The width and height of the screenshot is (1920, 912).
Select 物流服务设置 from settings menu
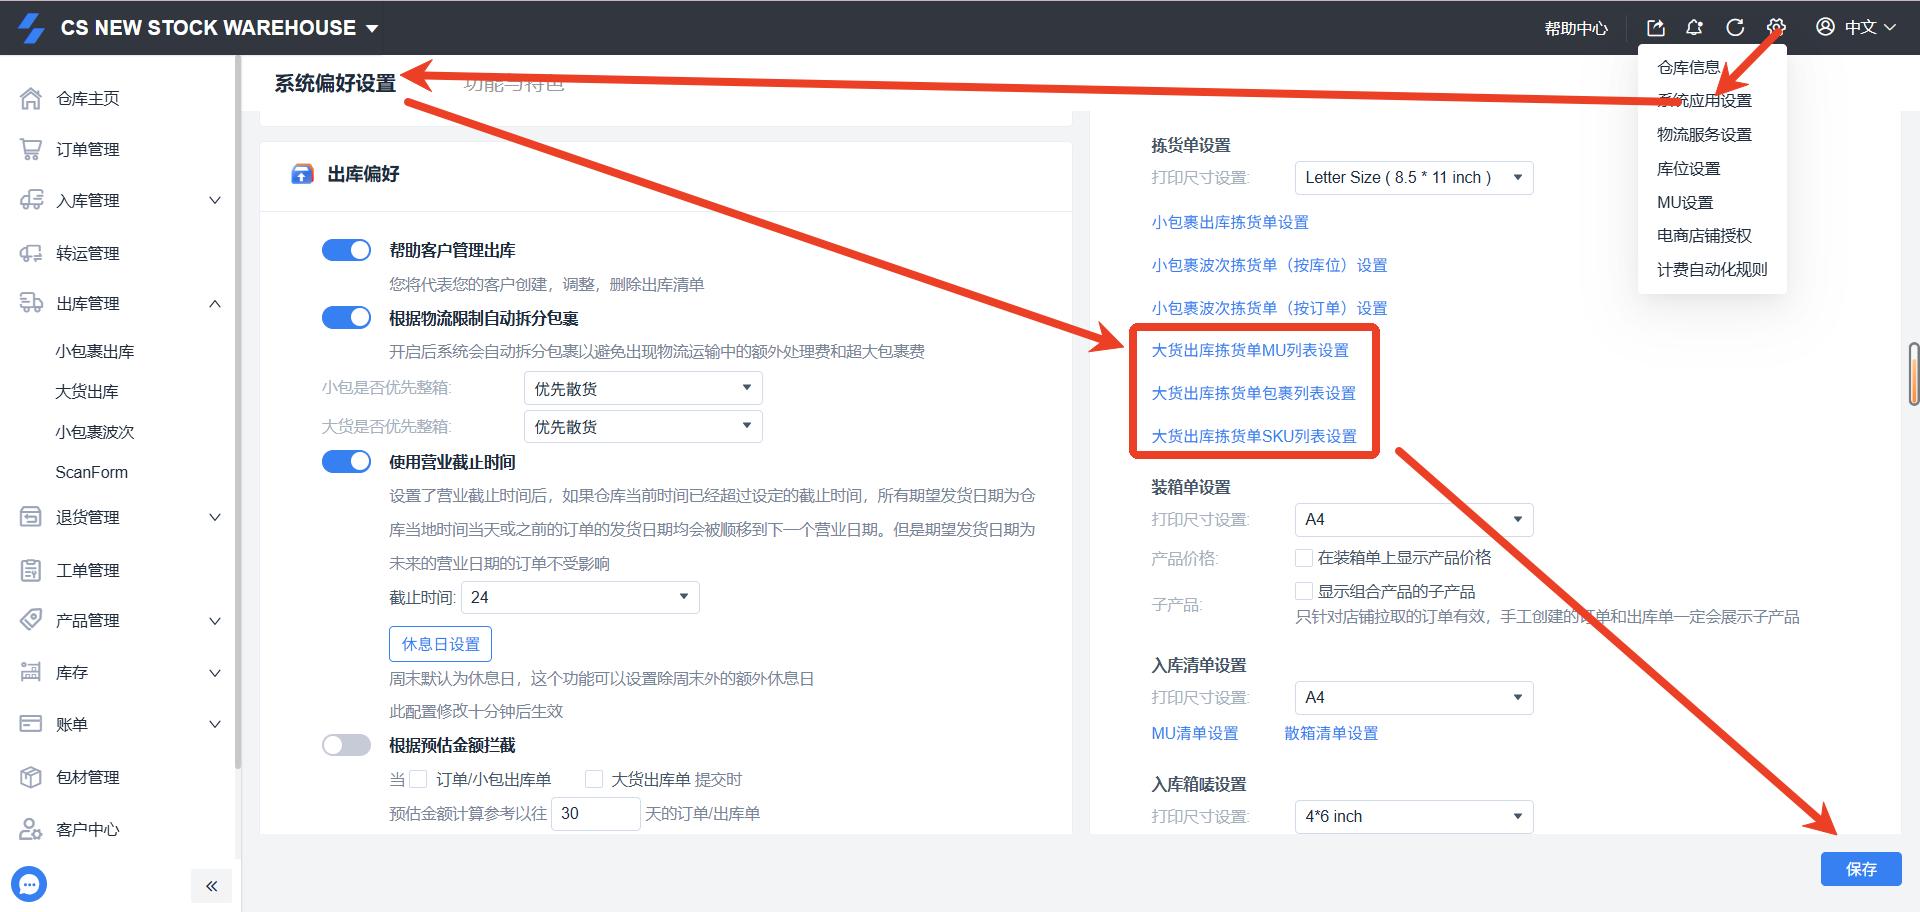point(1704,134)
